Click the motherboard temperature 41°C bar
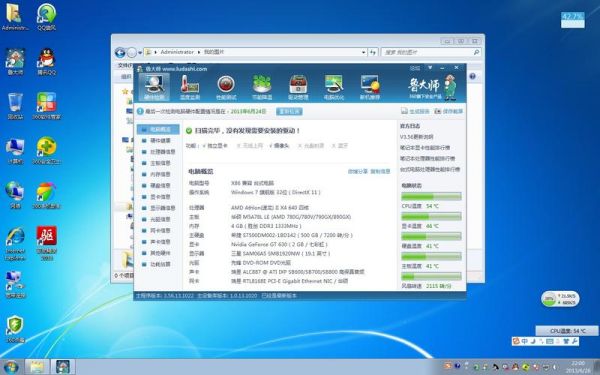The image size is (600, 375). [x=431, y=256]
